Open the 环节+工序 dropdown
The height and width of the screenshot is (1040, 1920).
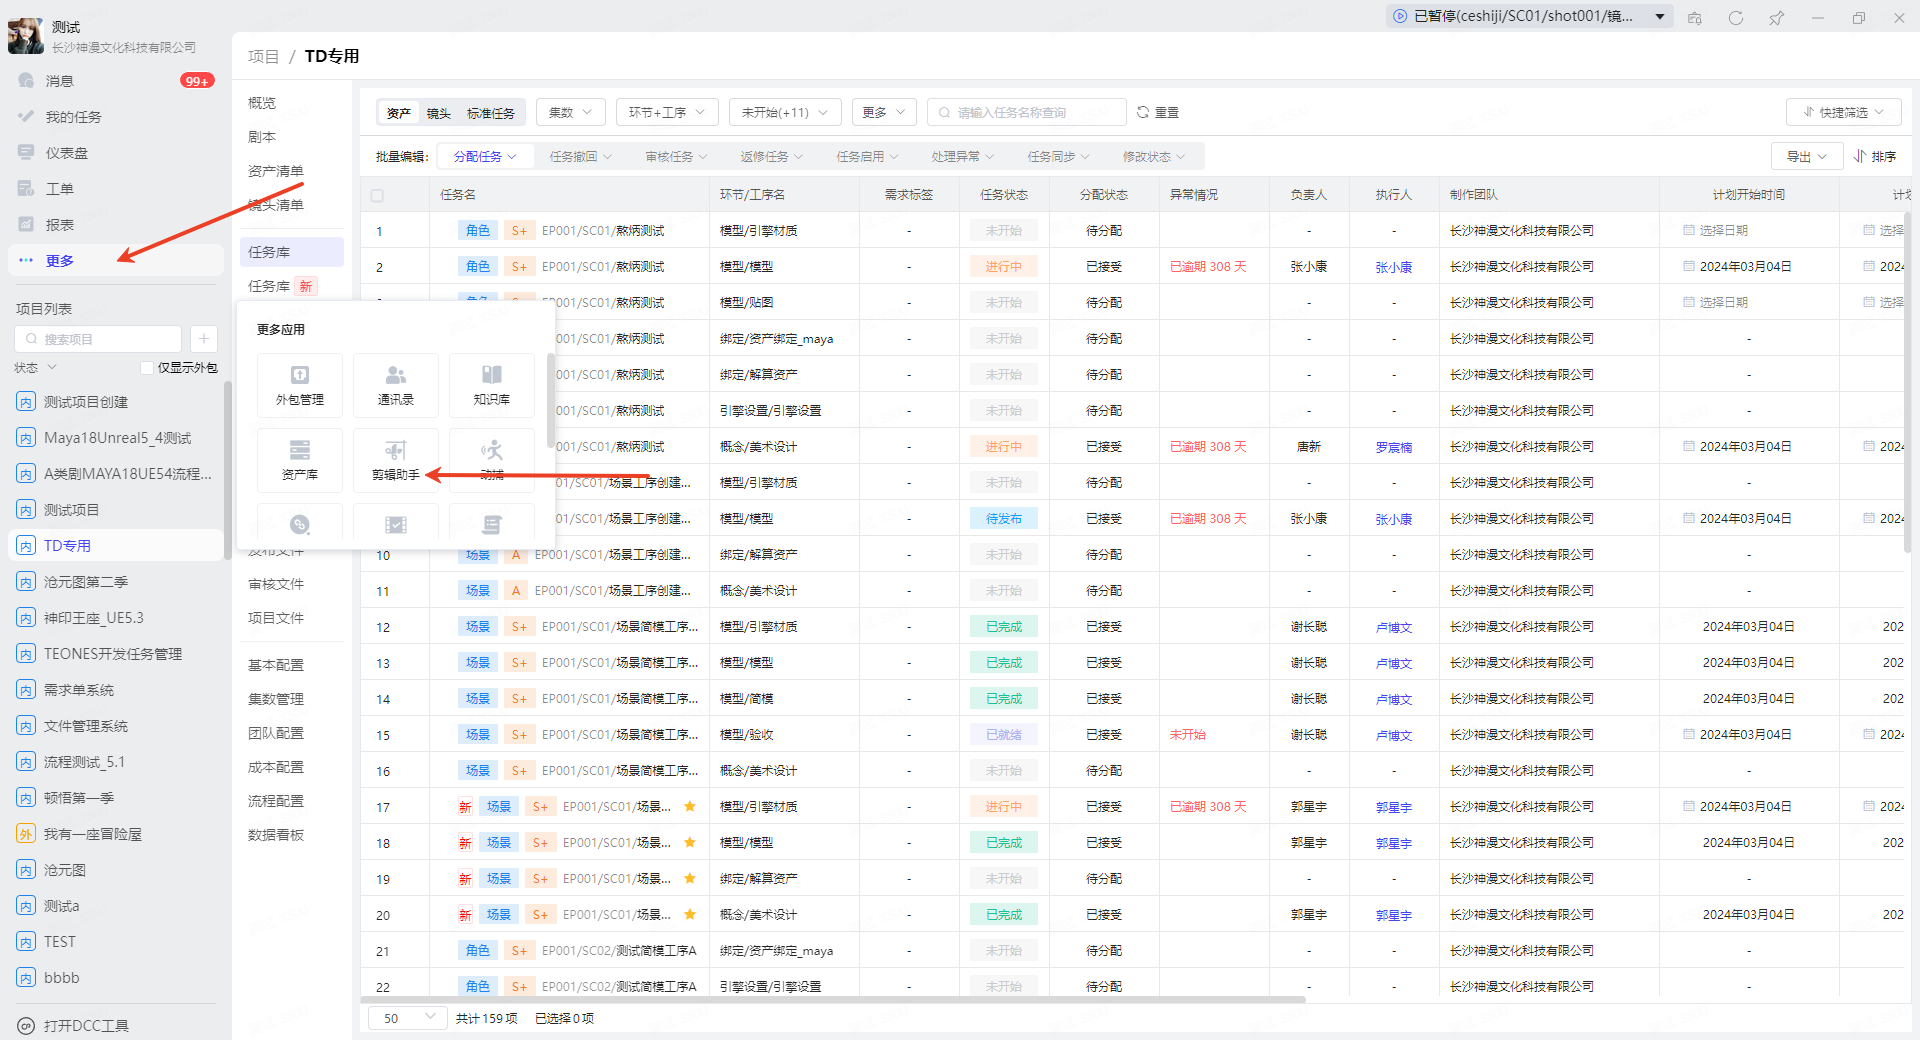[x=666, y=113]
